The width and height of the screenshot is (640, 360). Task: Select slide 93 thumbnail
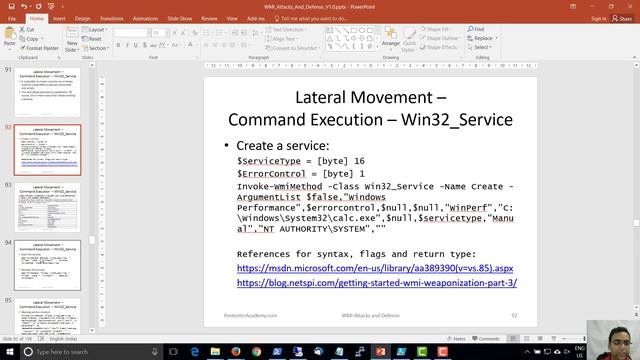(x=47, y=208)
